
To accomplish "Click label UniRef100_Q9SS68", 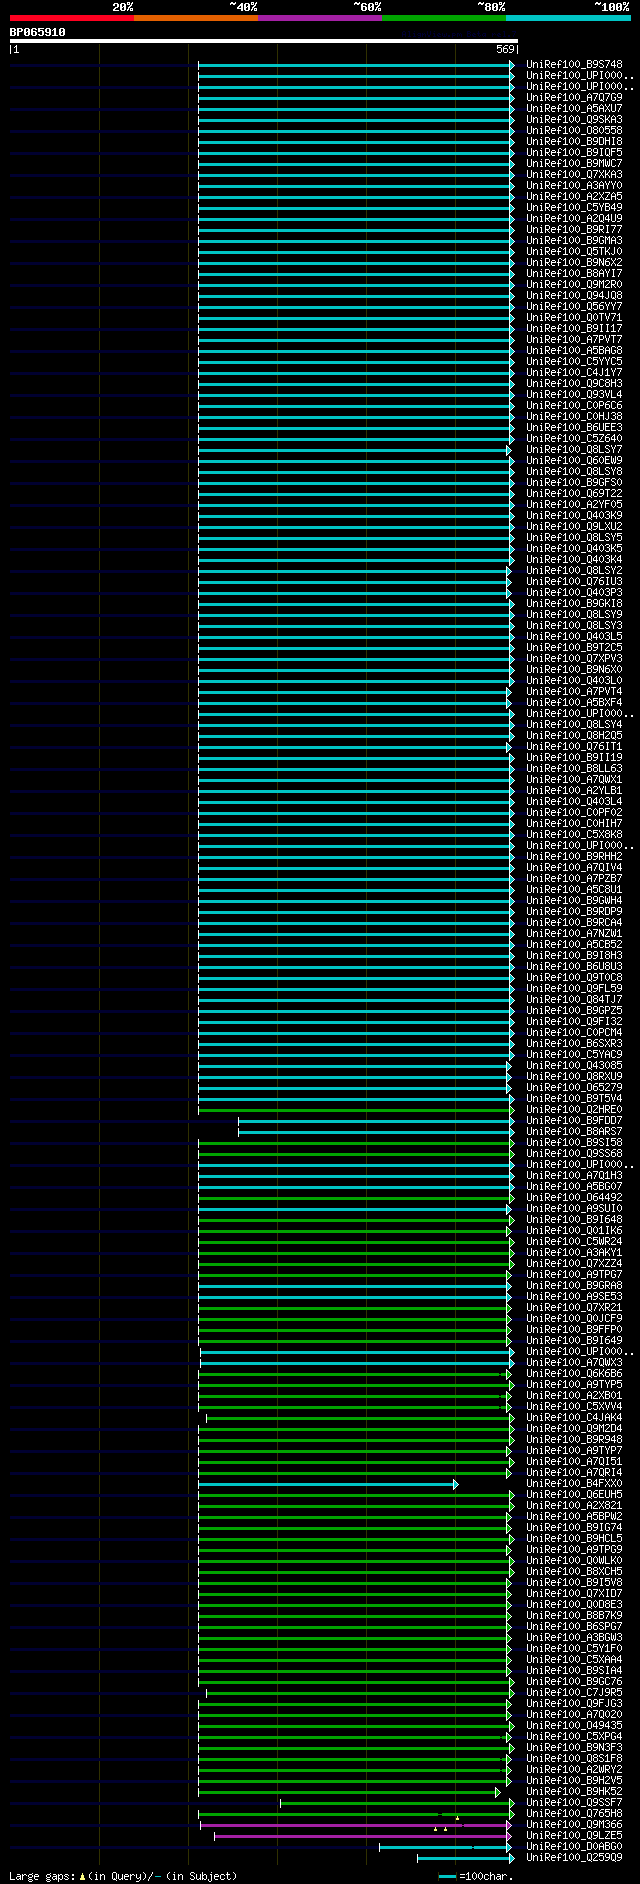I will click(574, 1154).
